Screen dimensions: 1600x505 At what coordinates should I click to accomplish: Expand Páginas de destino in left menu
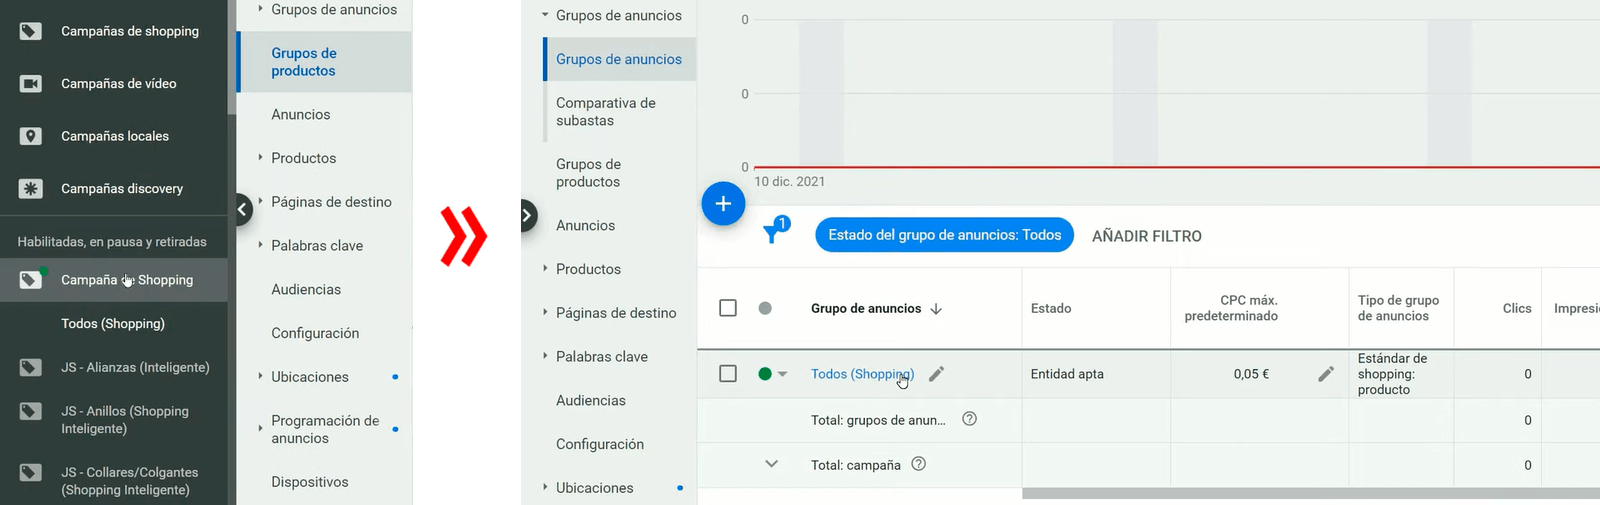coord(260,201)
